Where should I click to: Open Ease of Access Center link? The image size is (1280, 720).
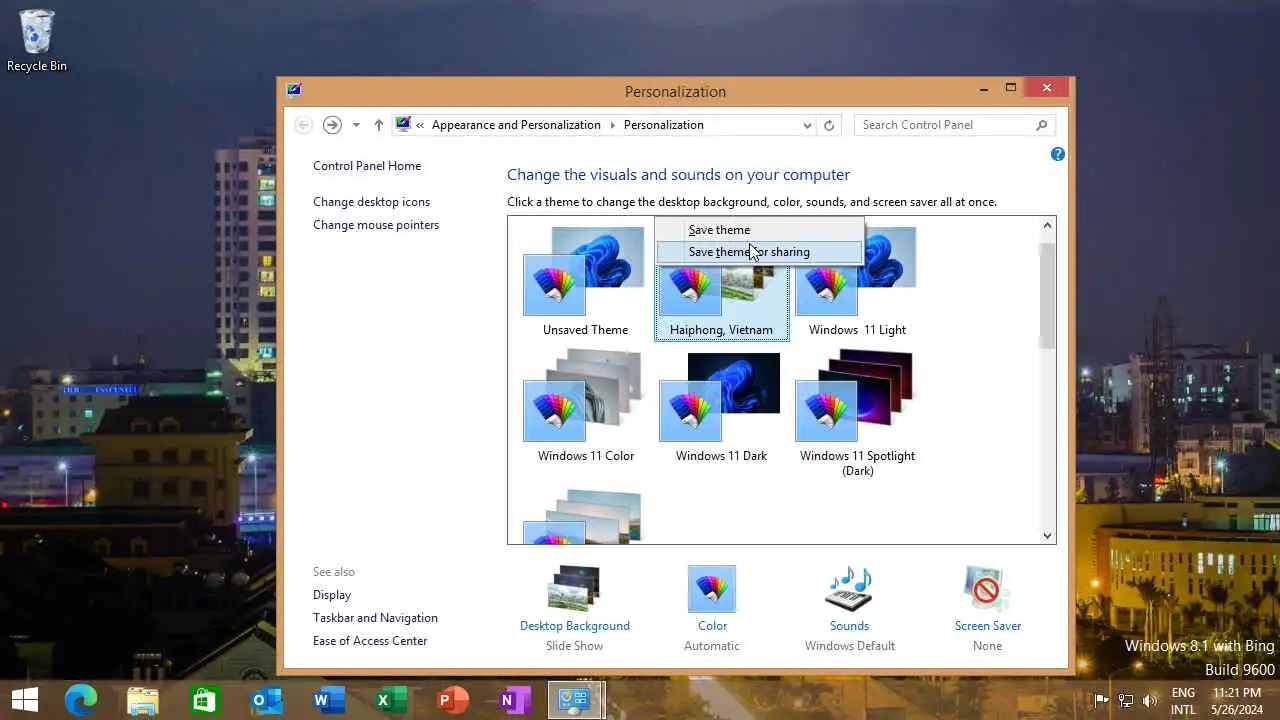370,641
